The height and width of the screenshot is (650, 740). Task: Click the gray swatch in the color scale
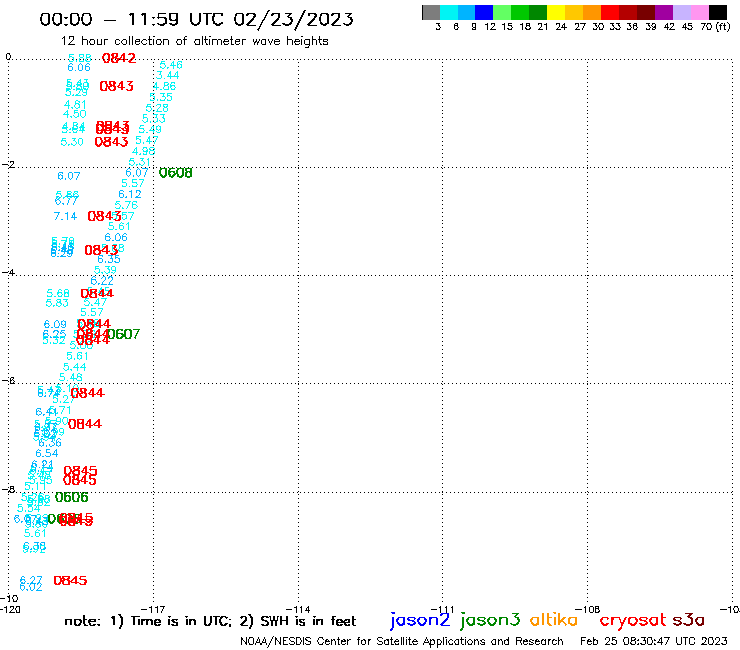pos(431,12)
